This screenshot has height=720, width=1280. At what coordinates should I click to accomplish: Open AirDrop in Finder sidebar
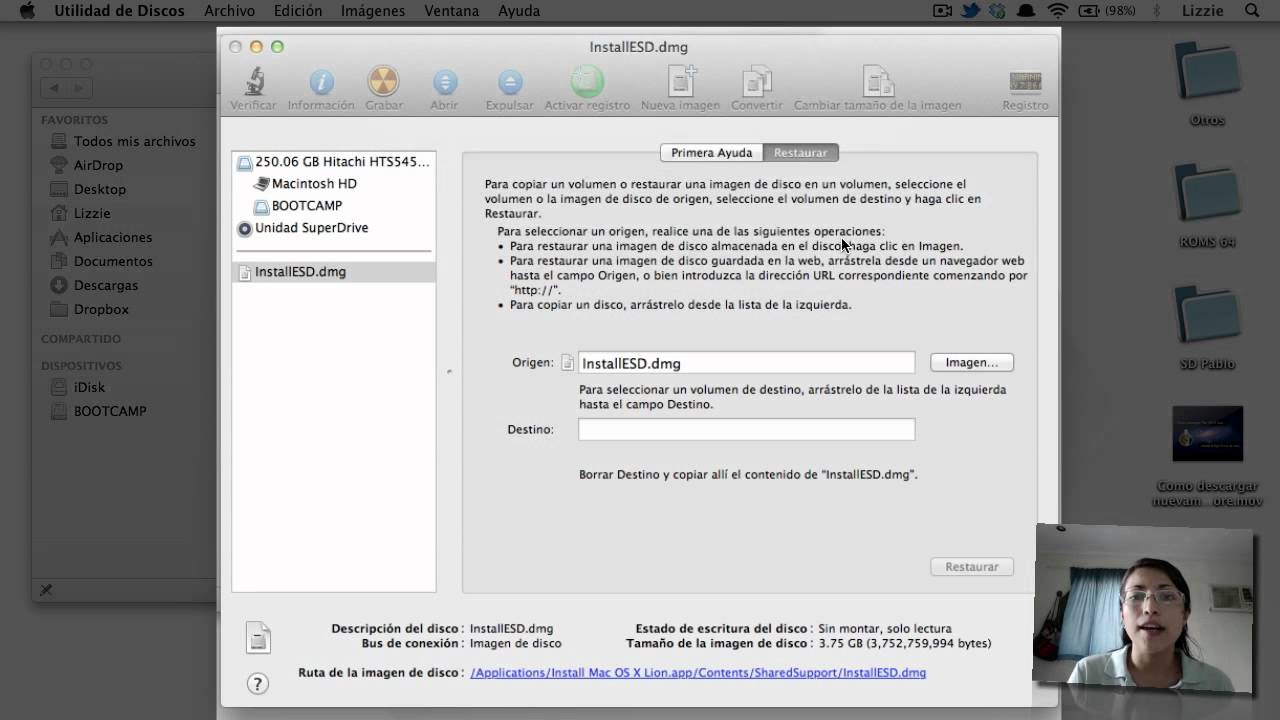[x=87, y=165]
